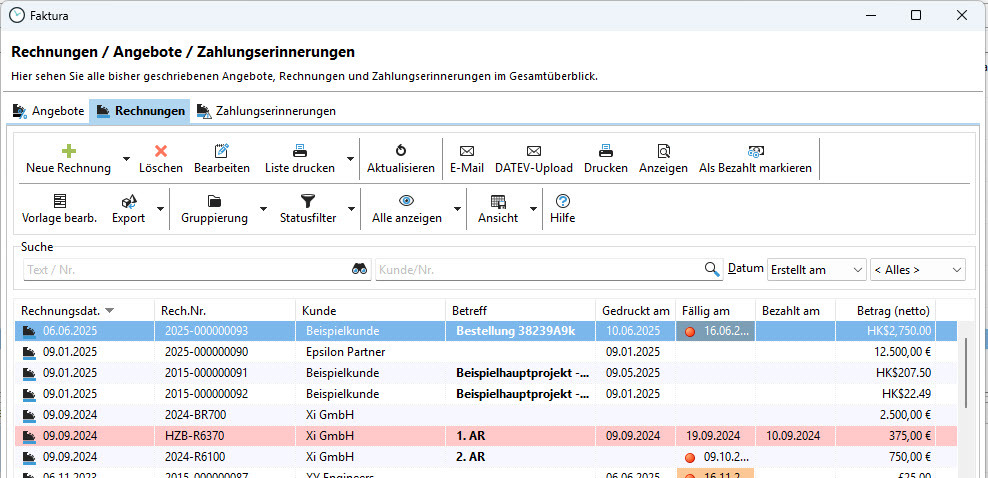Click the Bearbeiten pencil icon
Image resolution: width=988 pixels, height=478 pixels.
click(x=222, y=151)
